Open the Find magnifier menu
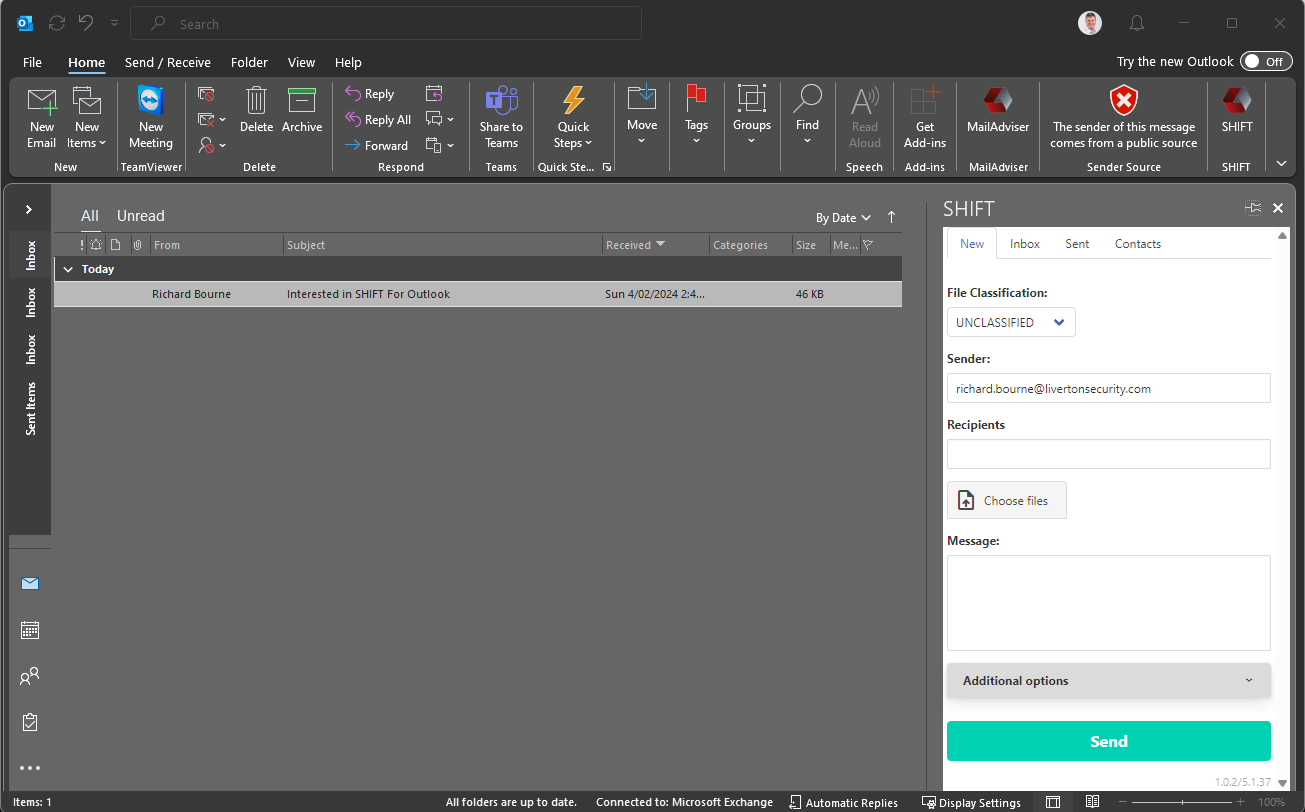This screenshot has height=812, width=1305. [x=807, y=116]
